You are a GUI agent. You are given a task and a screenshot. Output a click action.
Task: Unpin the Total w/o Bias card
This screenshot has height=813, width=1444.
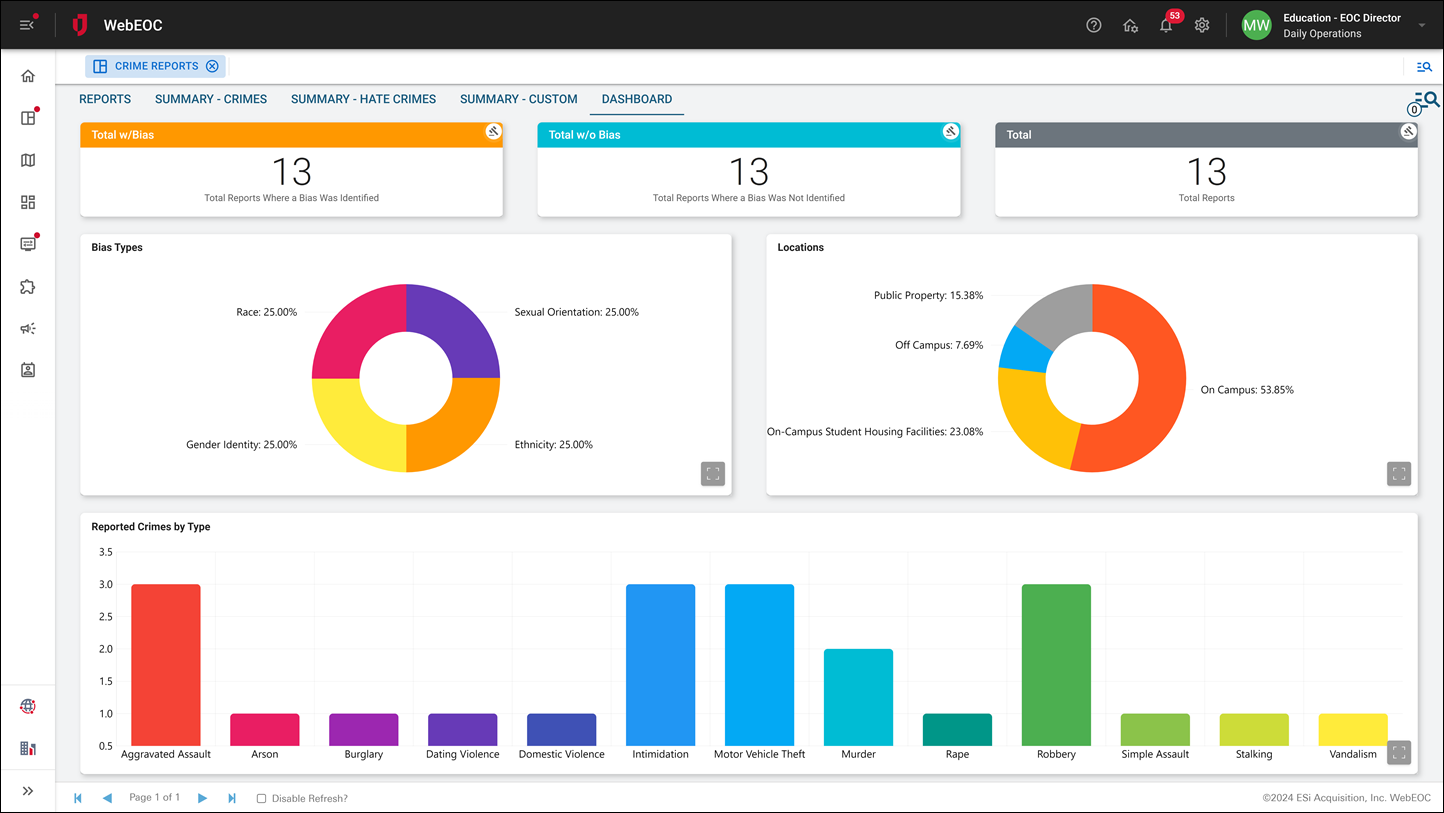tap(950, 131)
